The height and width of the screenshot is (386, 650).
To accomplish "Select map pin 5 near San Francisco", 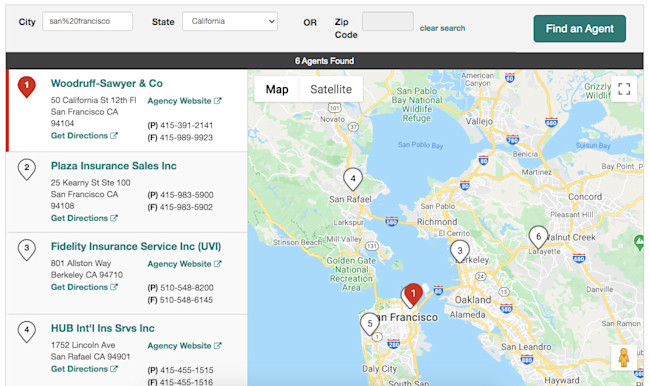I will (x=369, y=324).
